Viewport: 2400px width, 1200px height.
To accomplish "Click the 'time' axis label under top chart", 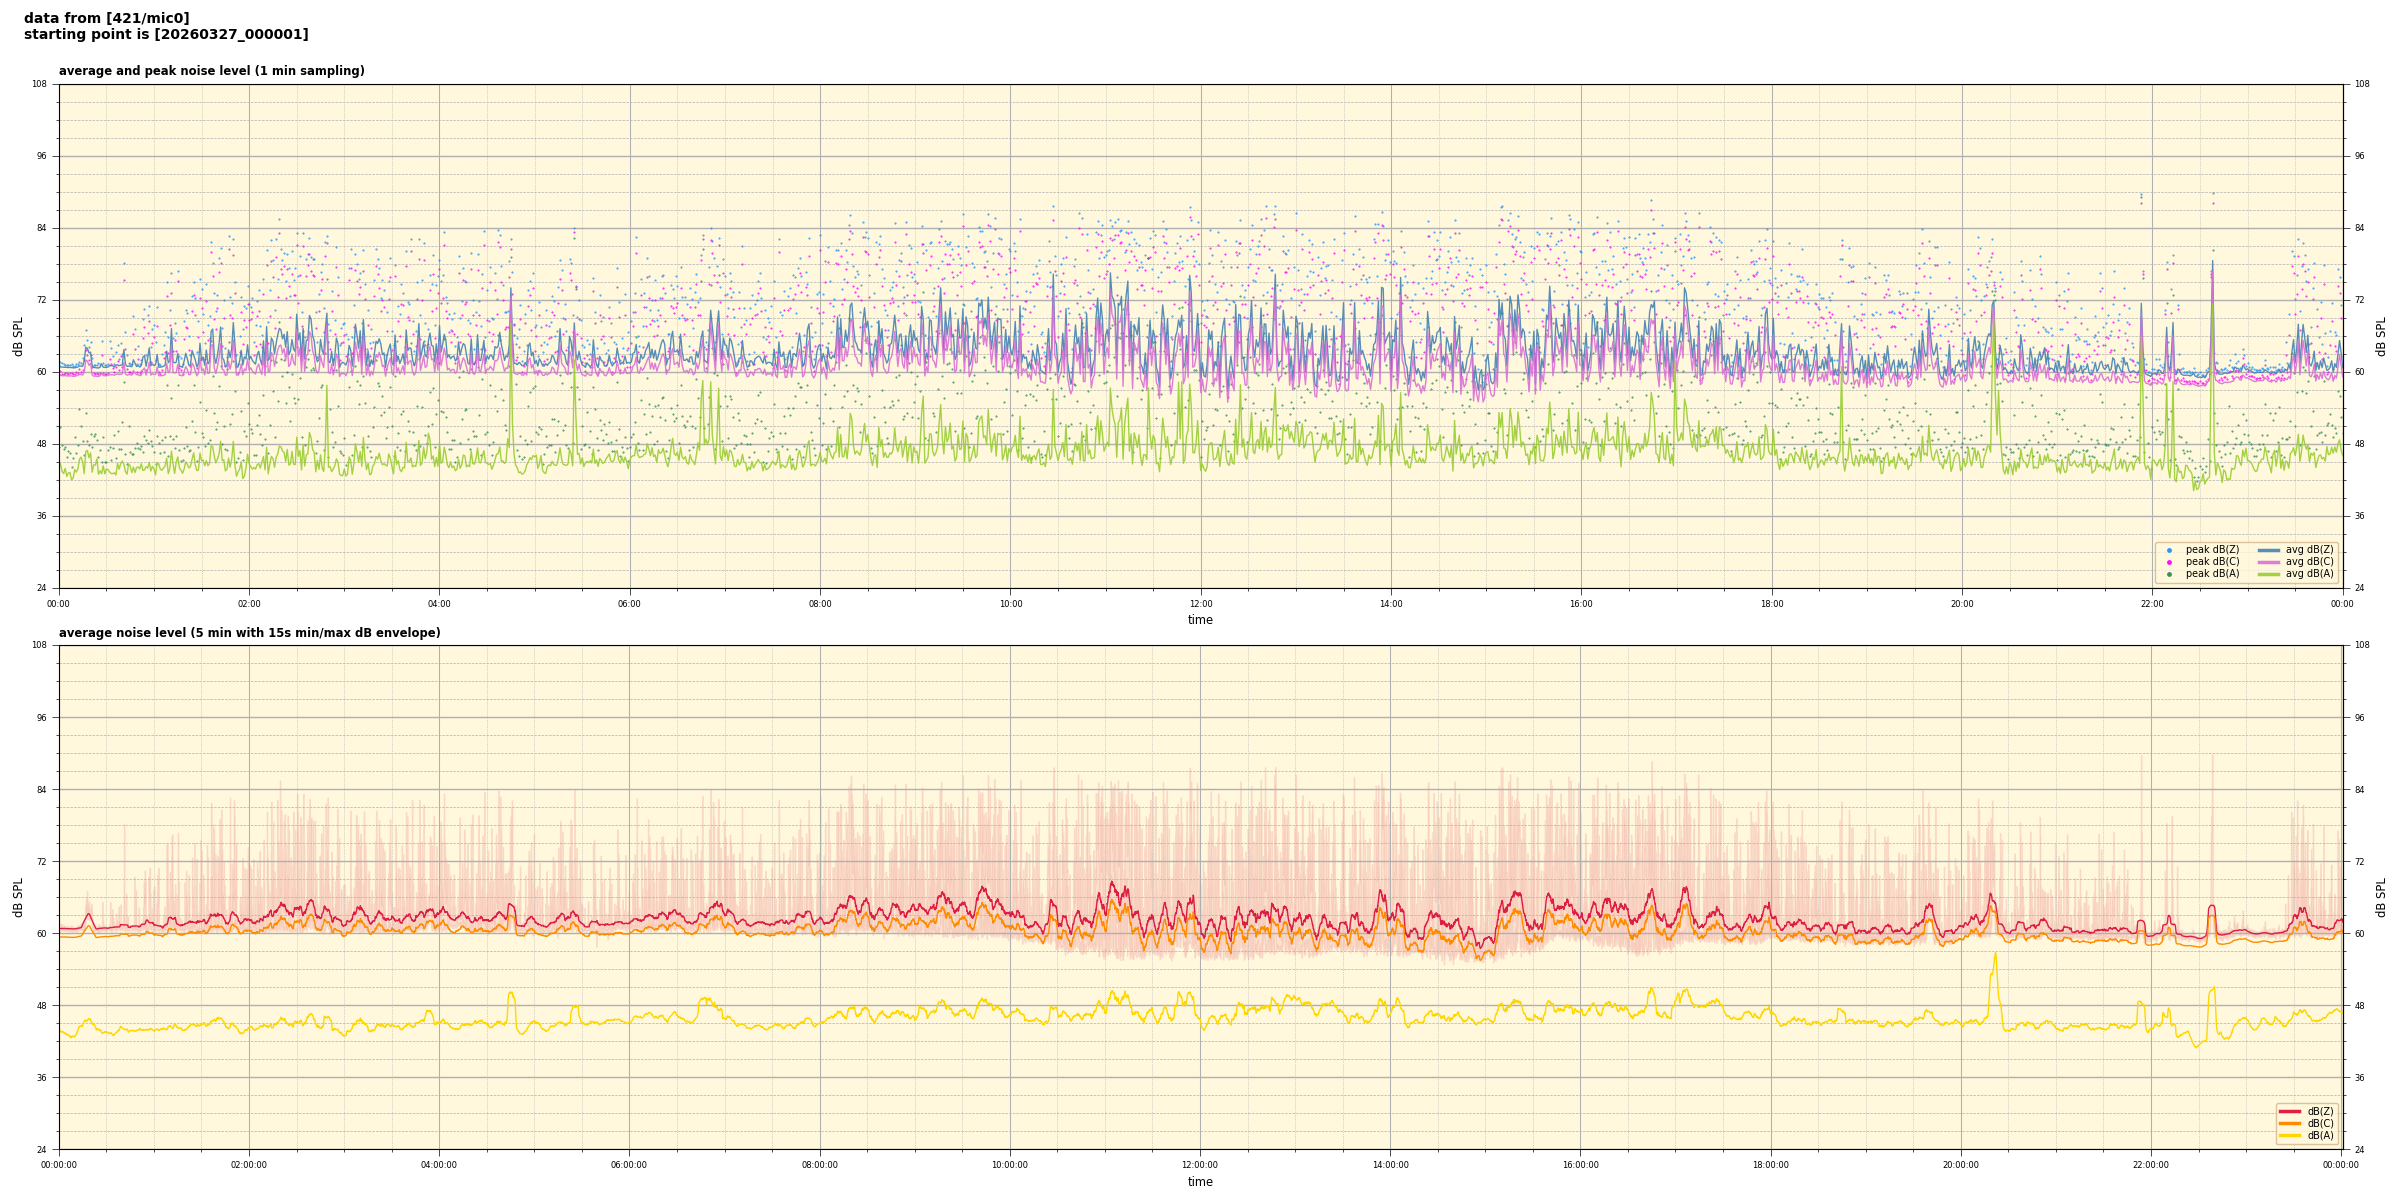I will point(1200,620).
